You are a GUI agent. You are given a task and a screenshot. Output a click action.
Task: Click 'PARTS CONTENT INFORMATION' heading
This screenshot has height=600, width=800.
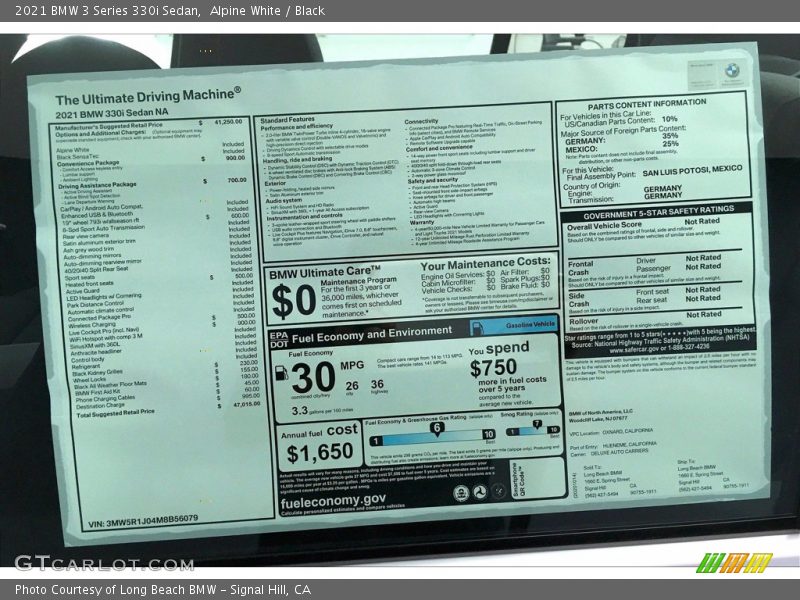(x=647, y=104)
